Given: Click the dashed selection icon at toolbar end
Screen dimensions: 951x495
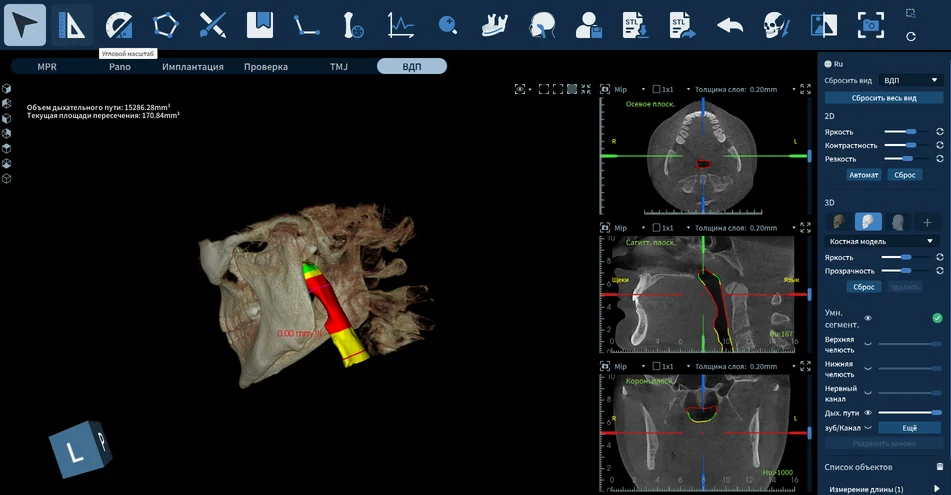Looking at the screenshot, I should point(910,13).
